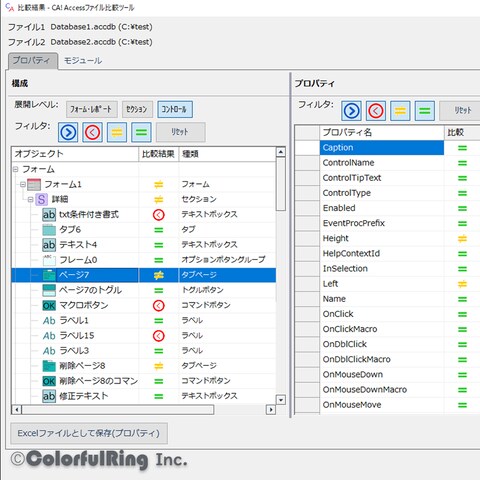Click the マクロボタン OK icon
Image resolution: width=480 pixels, height=480 pixels.
pyautogui.click(x=49, y=305)
